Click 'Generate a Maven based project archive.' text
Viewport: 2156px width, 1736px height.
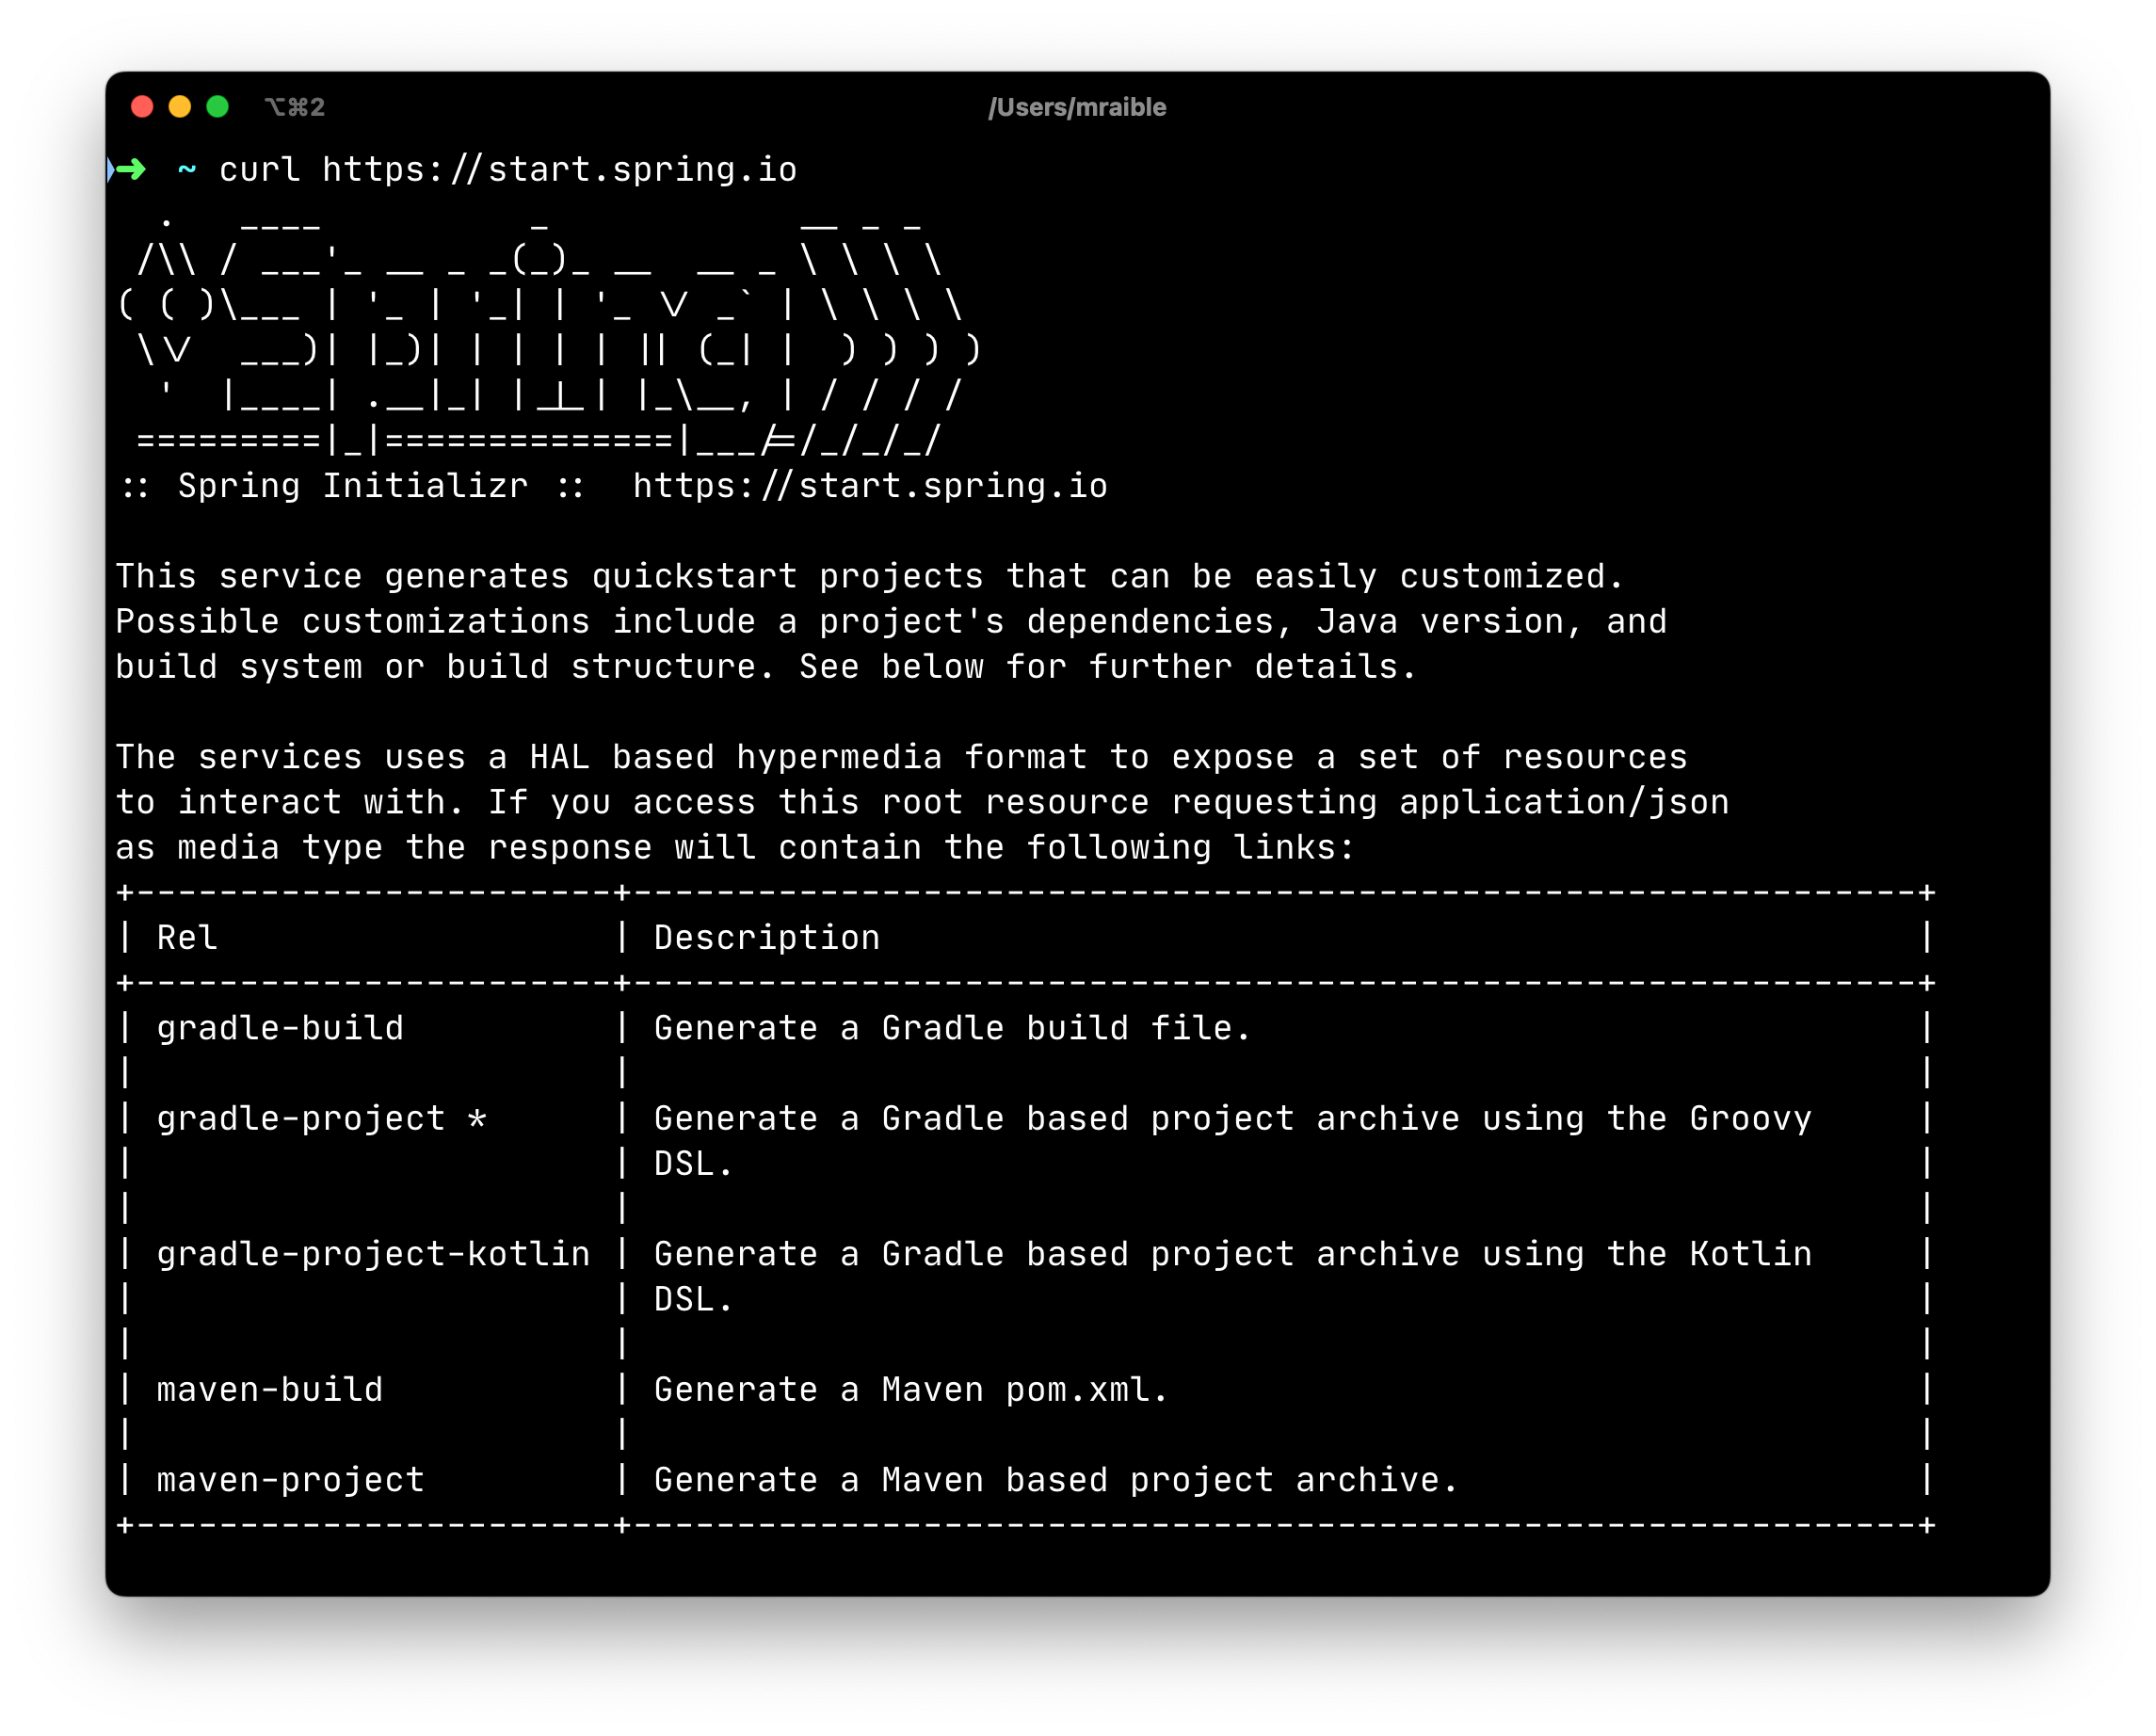click(x=1056, y=1480)
